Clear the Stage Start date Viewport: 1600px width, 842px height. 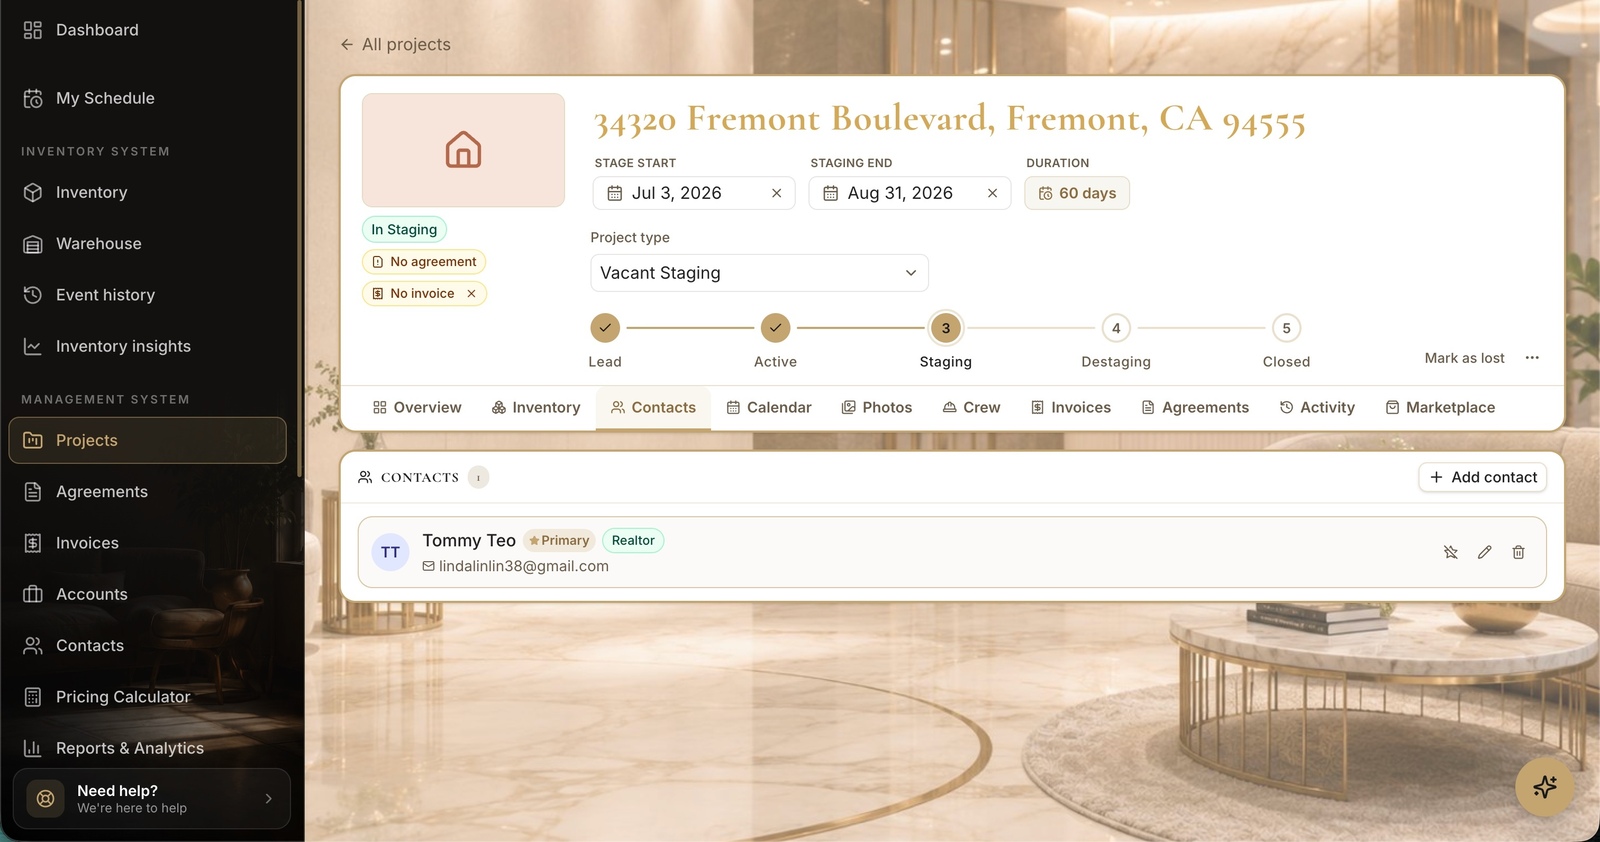(776, 193)
